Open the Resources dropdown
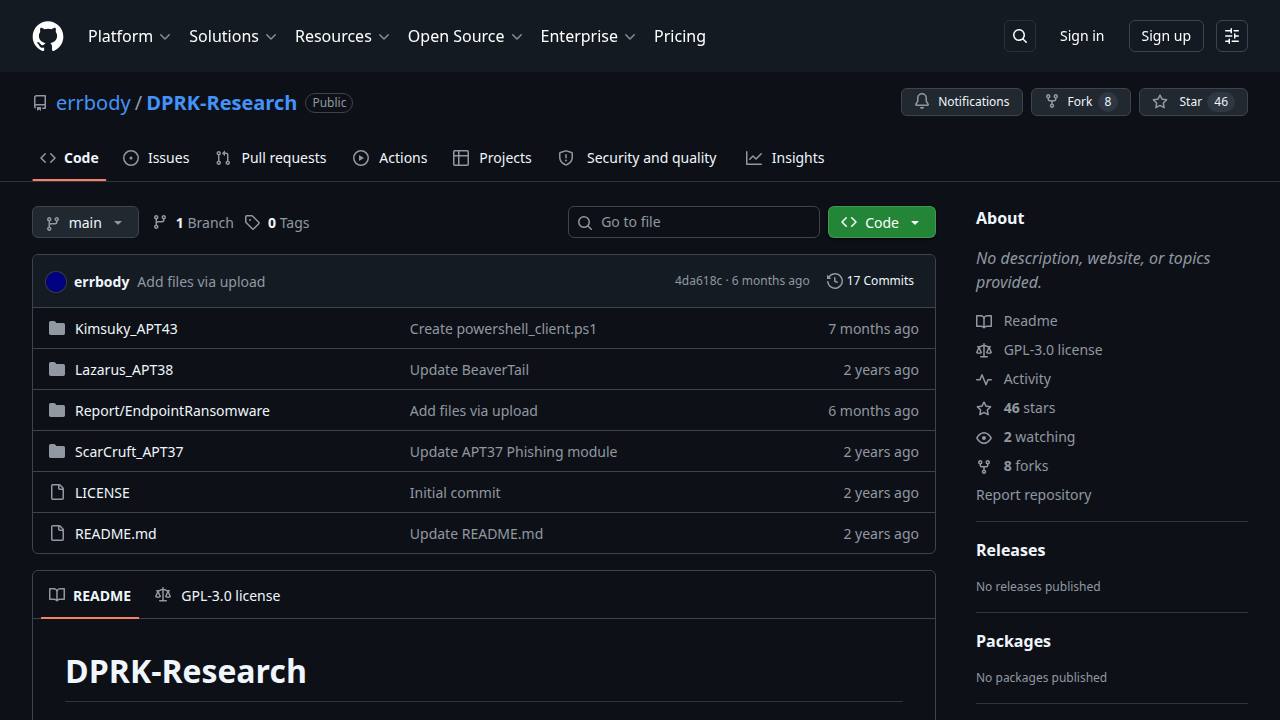Viewport: 1280px width, 720px height. (x=342, y=36)
